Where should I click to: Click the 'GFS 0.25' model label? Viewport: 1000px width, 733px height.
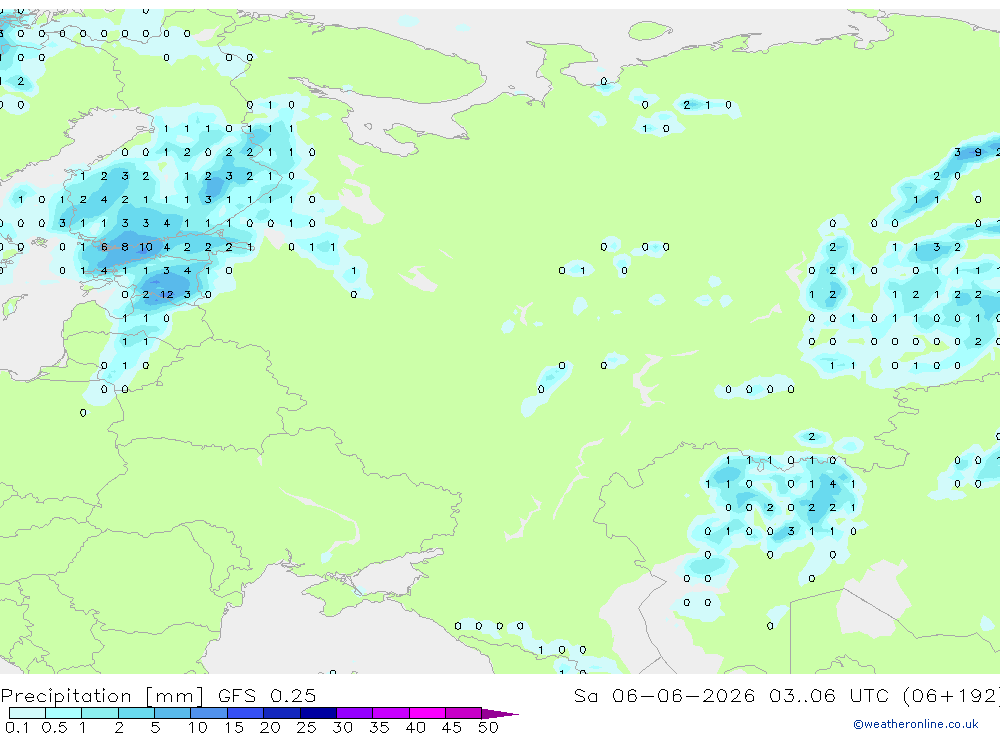tap(267, 695)
